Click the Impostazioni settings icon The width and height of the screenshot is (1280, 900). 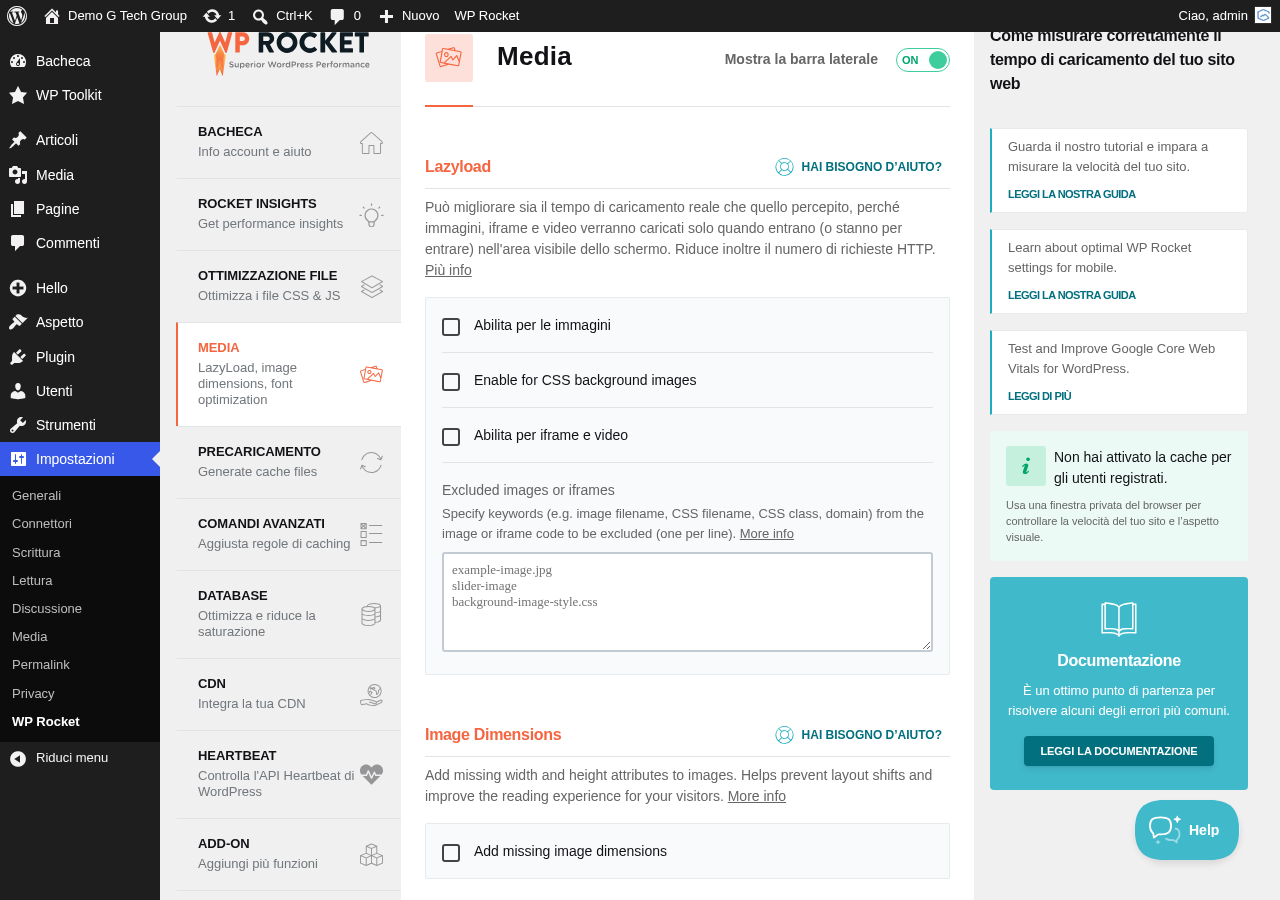tap(18, 459)
